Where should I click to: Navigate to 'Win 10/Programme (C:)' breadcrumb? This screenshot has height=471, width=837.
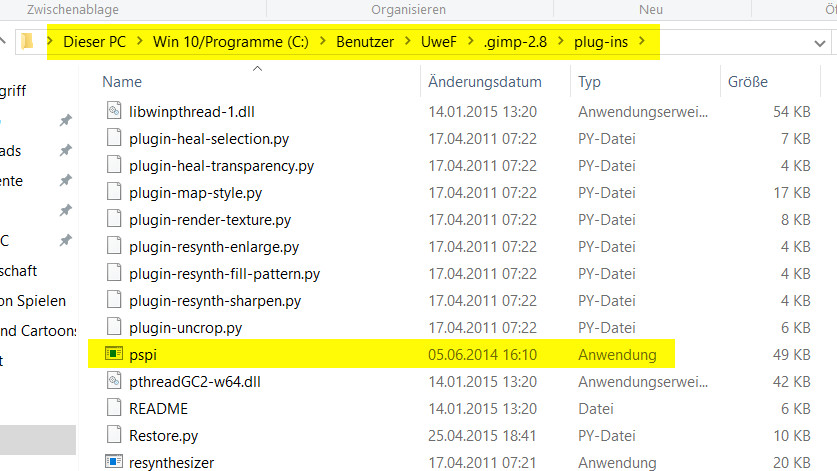tap(231, 42)
